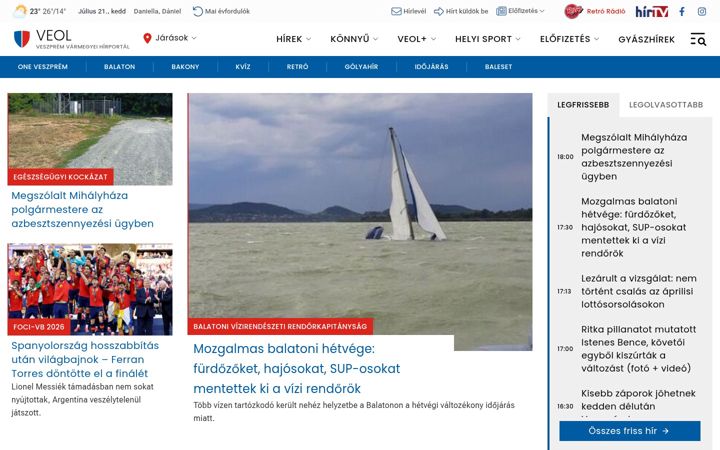Select BALESET in blue bar

[x=498, y=67]
